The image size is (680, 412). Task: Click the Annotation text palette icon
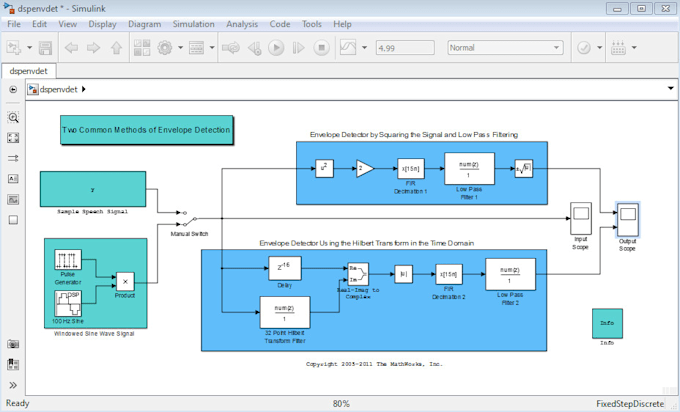tap(13, 179)
